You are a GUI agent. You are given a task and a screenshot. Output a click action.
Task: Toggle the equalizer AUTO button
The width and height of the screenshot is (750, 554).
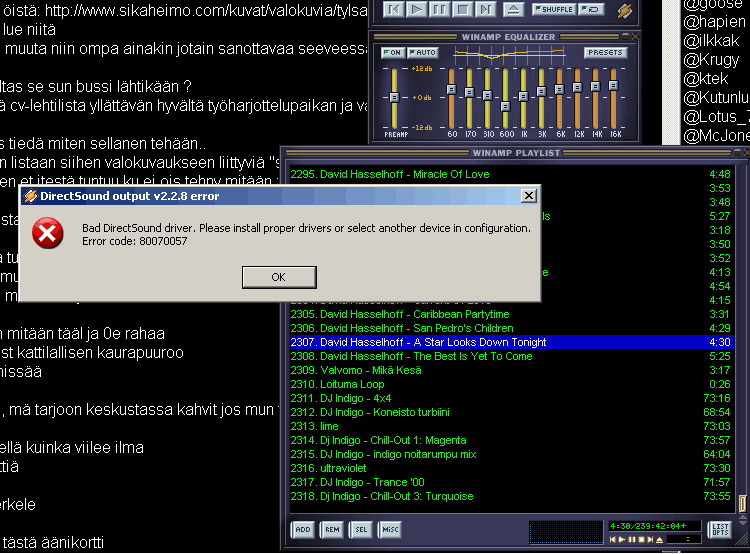click(423, 53)
